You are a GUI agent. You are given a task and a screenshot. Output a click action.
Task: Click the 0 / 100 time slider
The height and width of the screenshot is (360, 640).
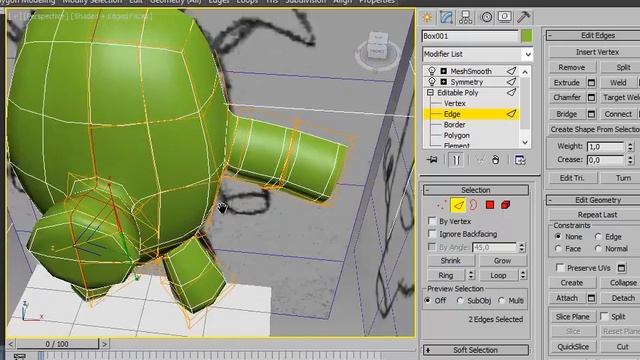point(57,344)
